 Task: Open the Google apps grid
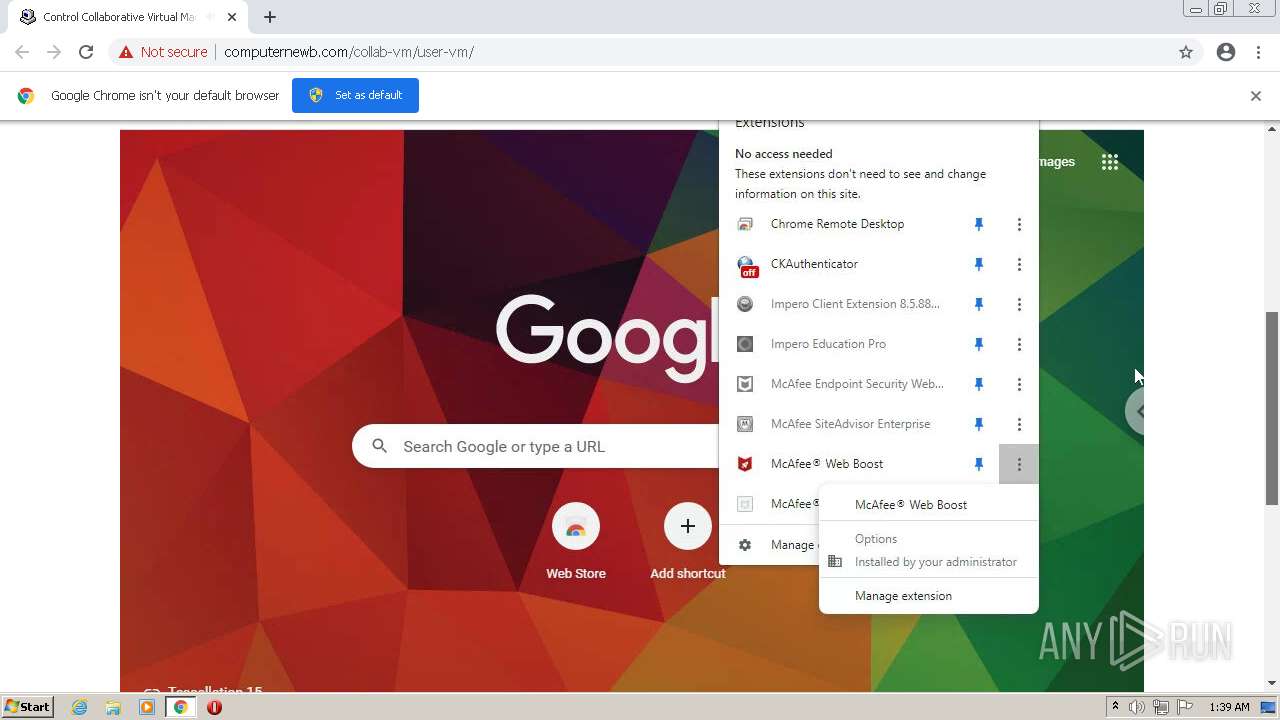click(1110, 162)
